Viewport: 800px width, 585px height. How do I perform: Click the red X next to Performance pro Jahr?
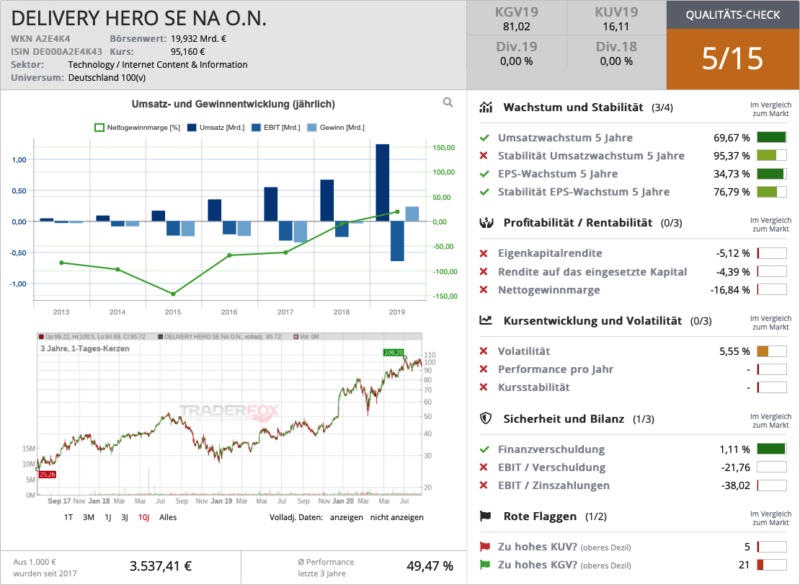point(484,369)
